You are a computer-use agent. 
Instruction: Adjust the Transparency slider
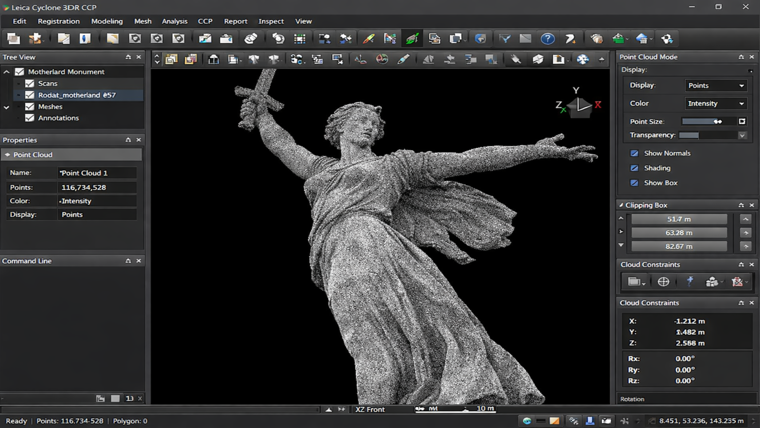709,135
